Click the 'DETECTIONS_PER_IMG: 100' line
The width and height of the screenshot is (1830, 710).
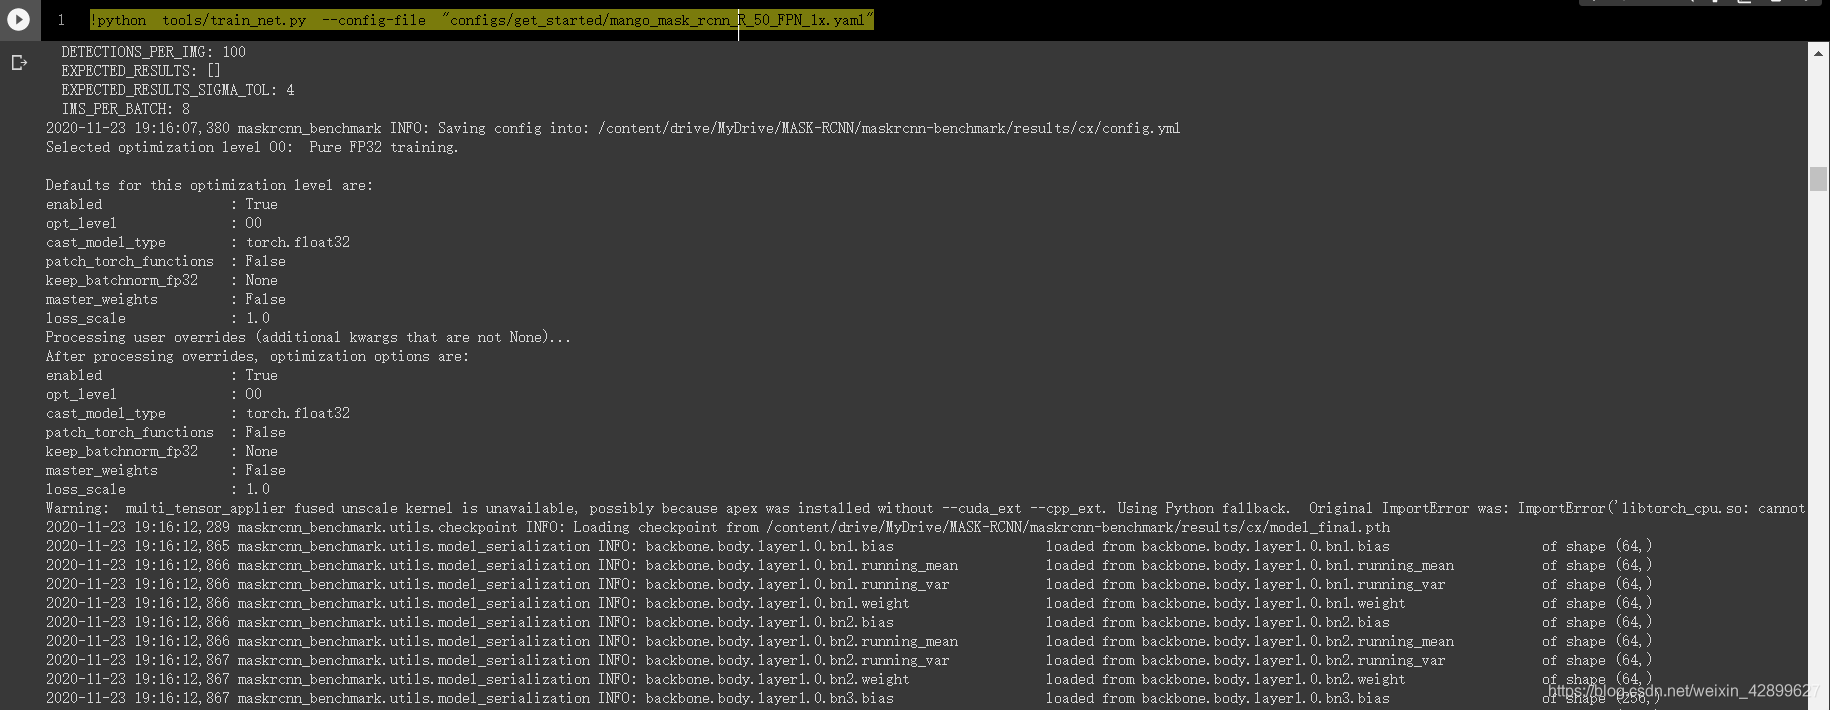(x=153, y=52)
